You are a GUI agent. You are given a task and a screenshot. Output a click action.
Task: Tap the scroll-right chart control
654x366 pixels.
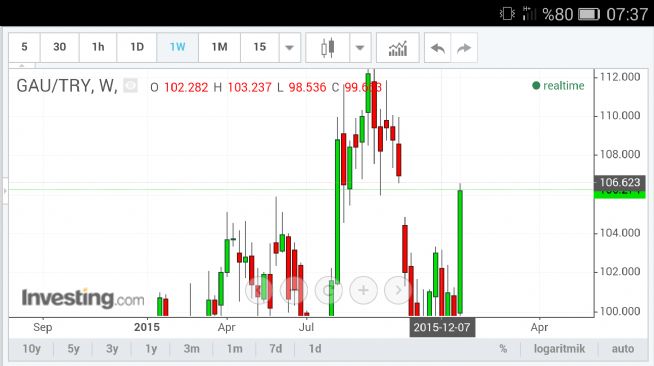(398, 290)
